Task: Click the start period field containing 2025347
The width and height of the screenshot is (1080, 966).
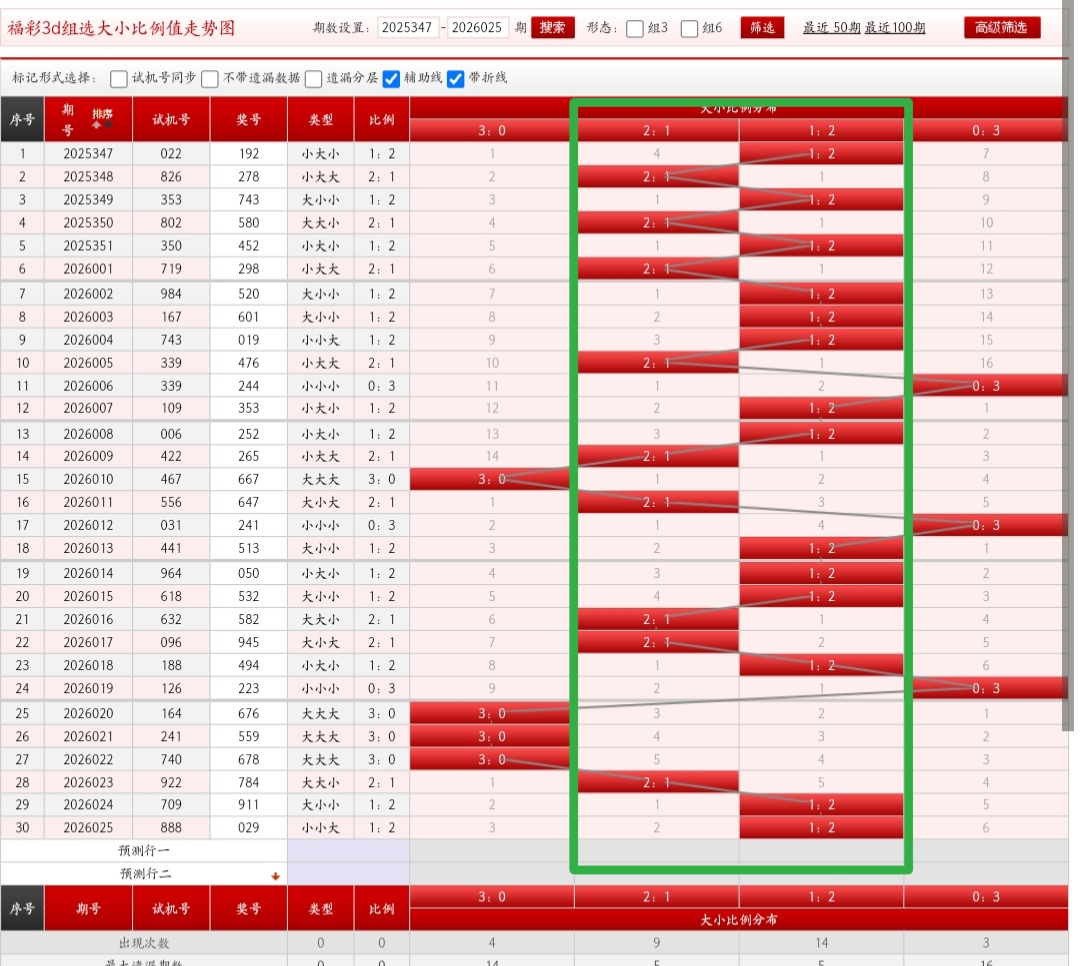Action: [408, 28]
